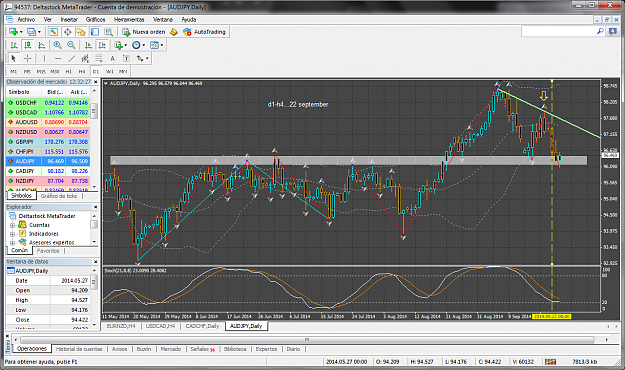Image resolution: width=625 pixels, height=370 pixels.
Task: Open the Archivo menu
Action: tap(26, 19)
